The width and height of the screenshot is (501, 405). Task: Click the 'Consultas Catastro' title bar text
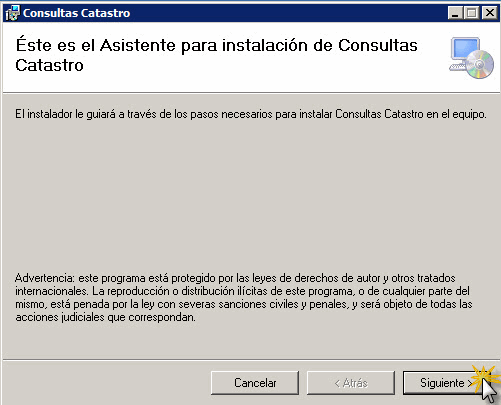[76, 13]
